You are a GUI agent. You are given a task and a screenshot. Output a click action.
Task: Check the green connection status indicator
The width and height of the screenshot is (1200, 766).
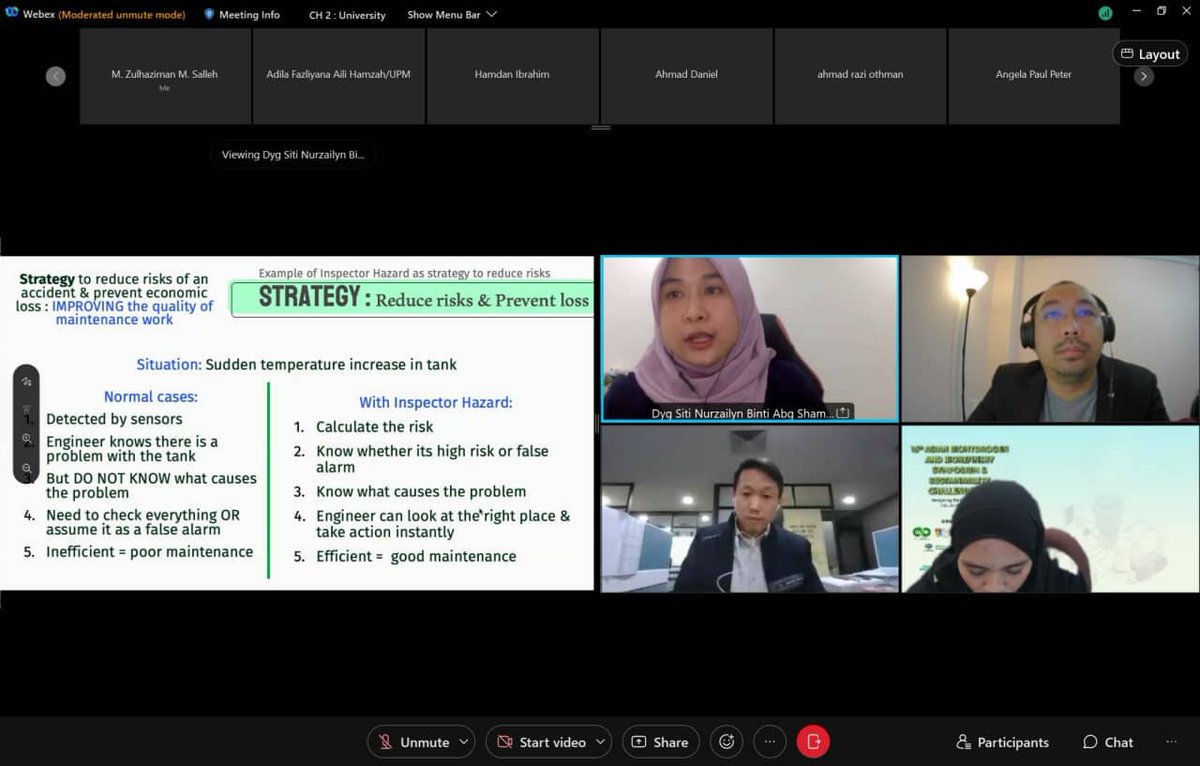[x=1105, y=13]
